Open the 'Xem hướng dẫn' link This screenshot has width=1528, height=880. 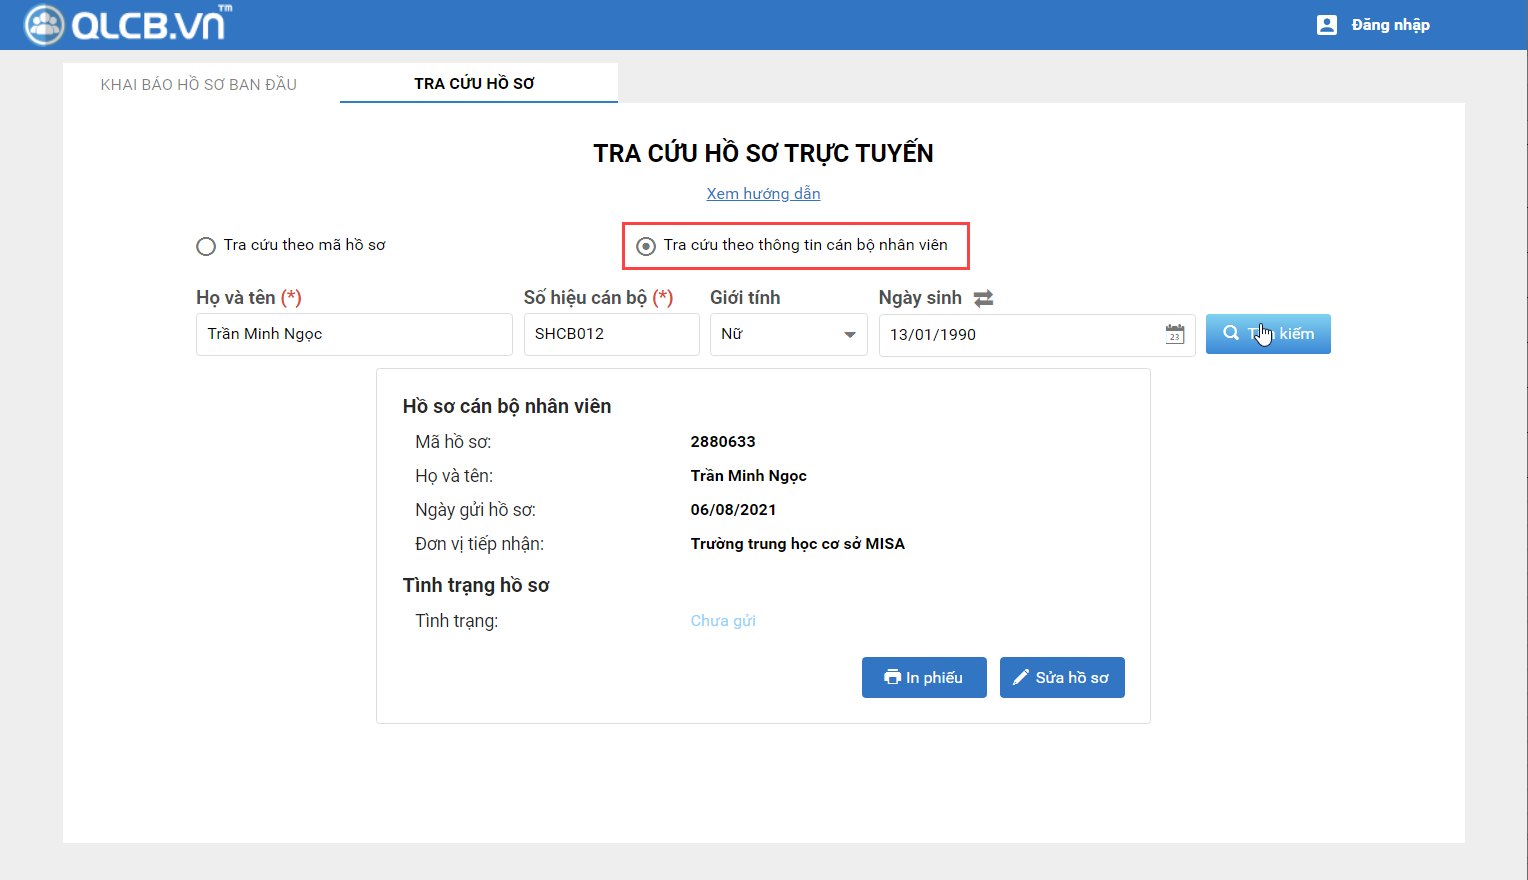pyautogui.click(x=763, y=194)
